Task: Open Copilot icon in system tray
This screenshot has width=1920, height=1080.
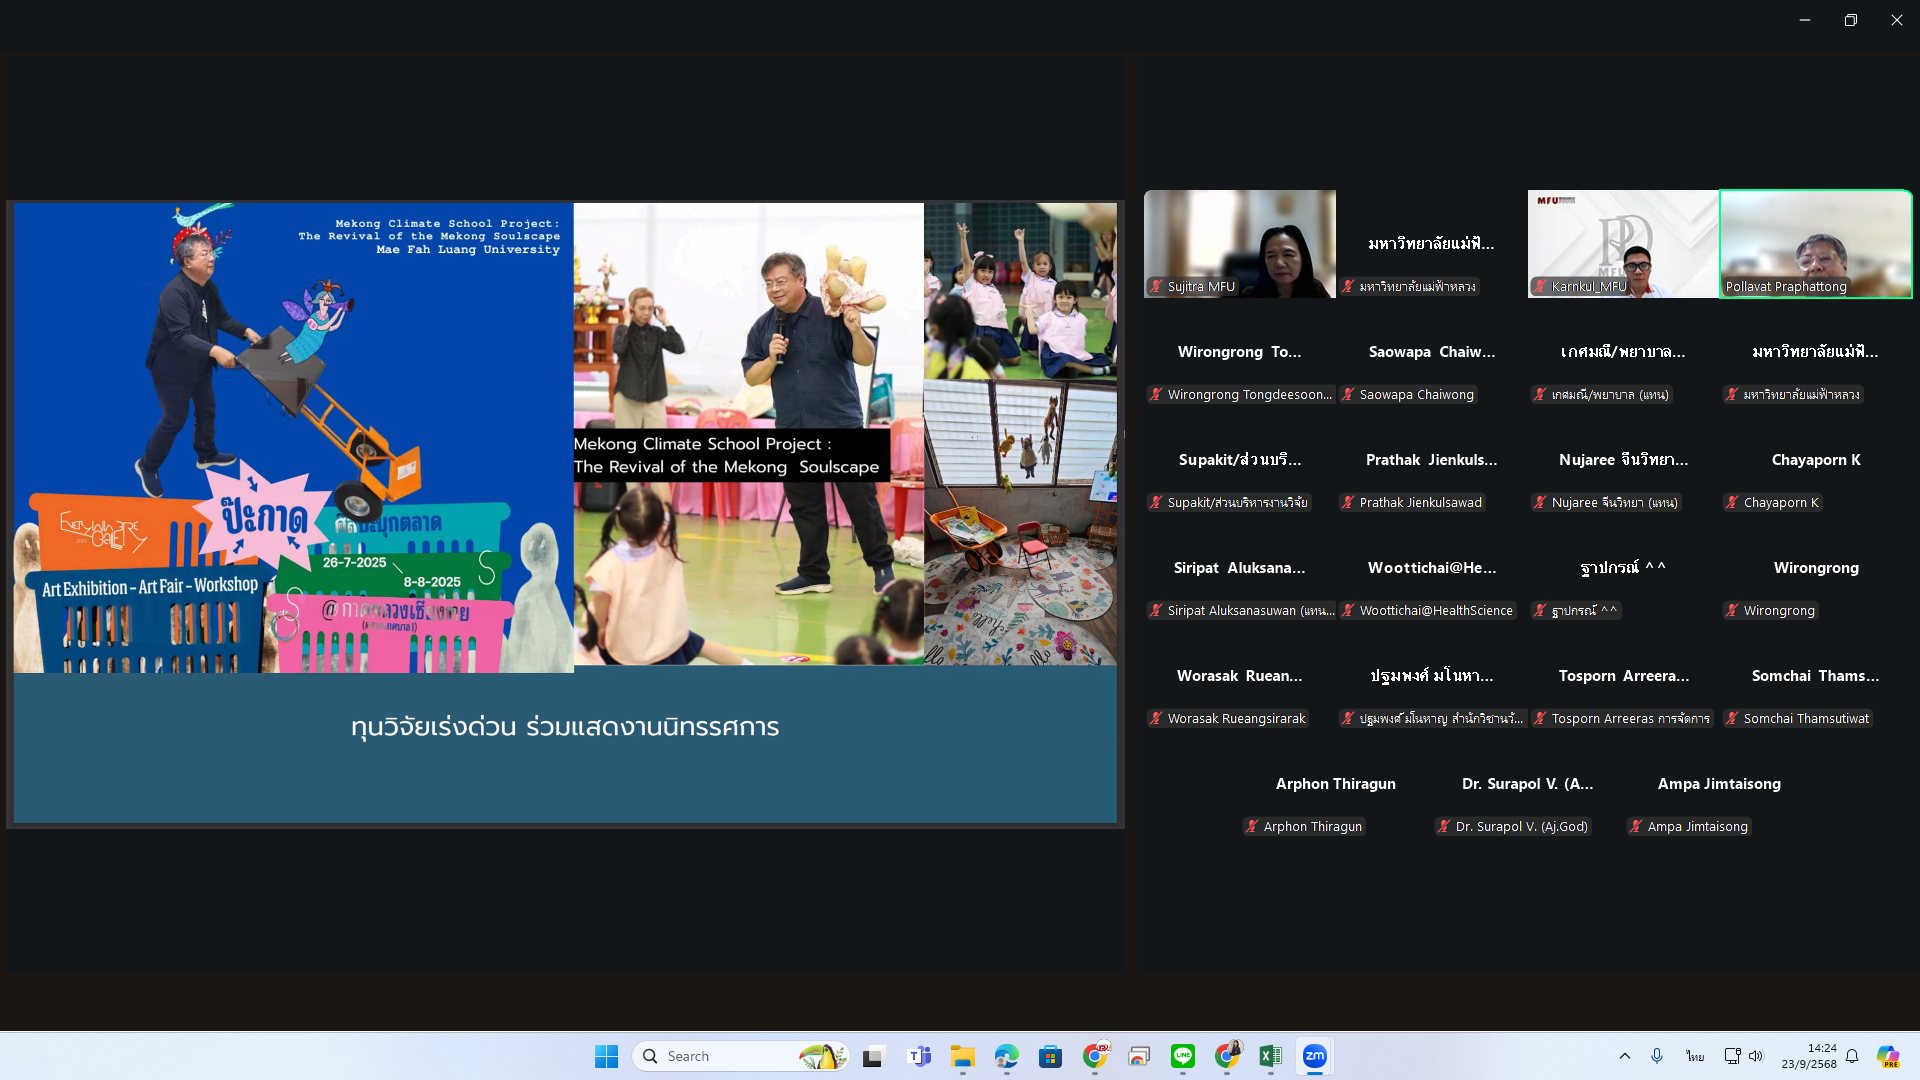Action: pos(1887,1056)
